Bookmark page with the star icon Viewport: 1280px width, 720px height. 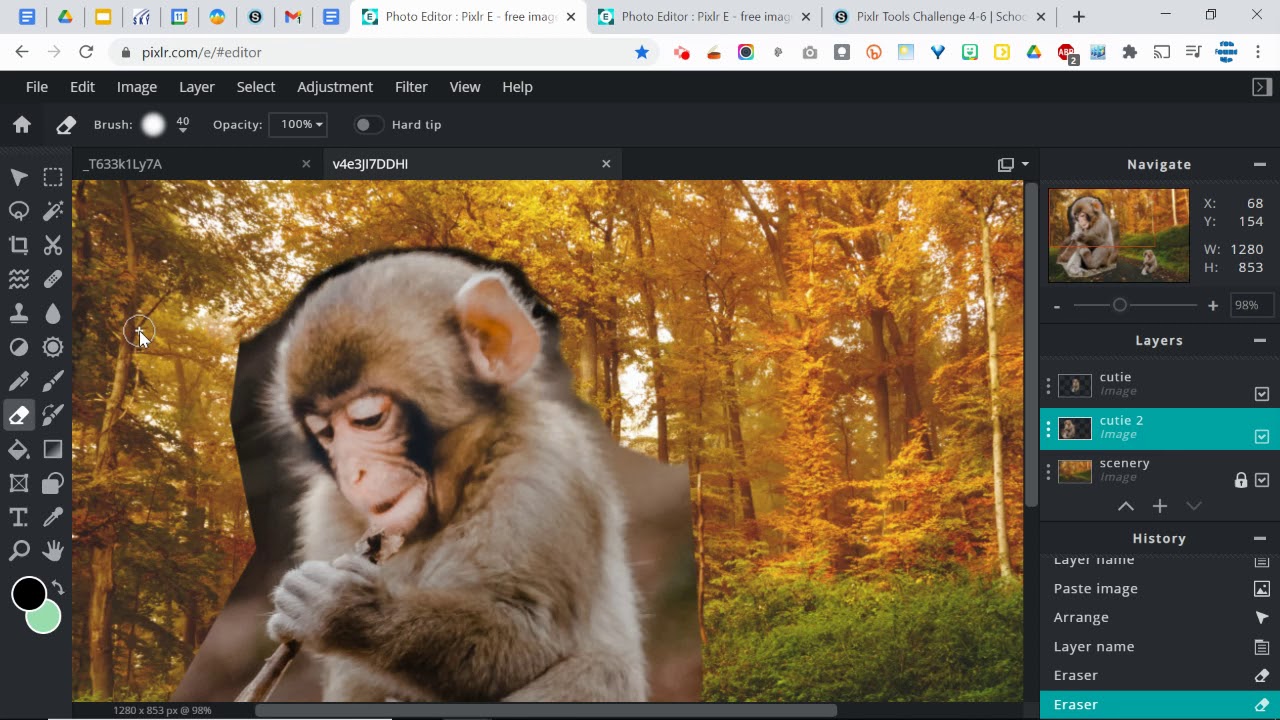642,52
